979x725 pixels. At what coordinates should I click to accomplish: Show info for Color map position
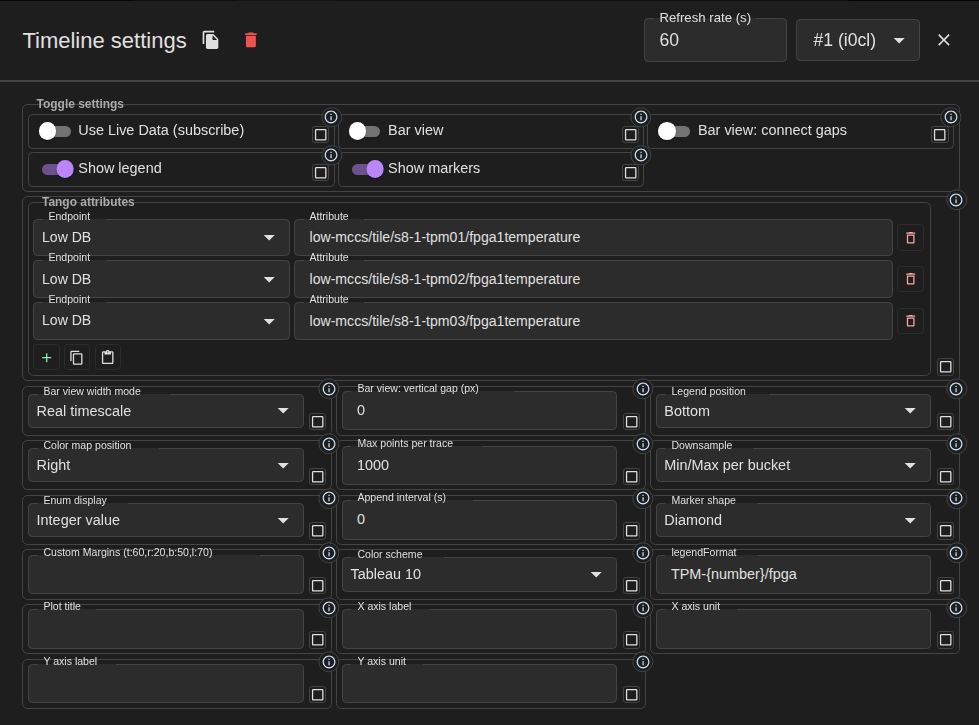(x=329, y=444)
